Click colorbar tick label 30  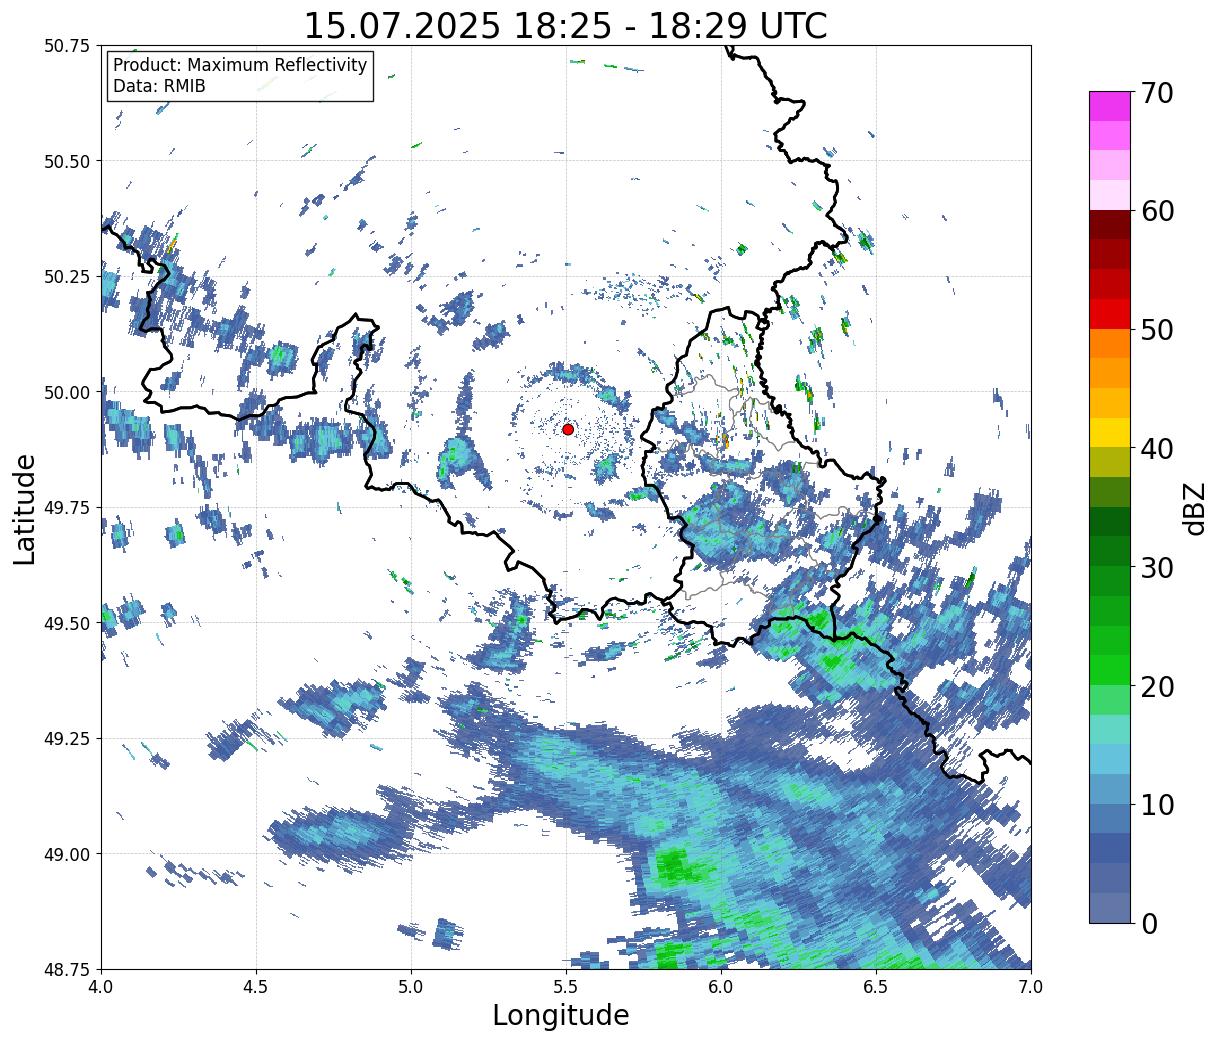[1157, 567]
